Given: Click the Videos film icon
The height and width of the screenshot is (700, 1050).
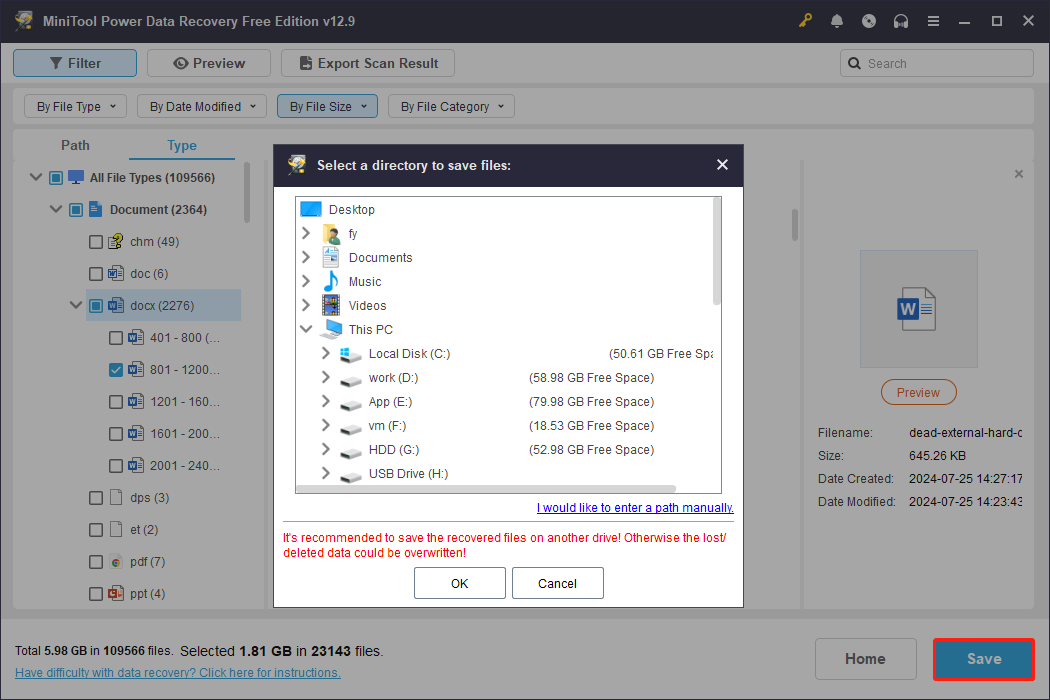Looking at the screenshot, I should 331,305.
